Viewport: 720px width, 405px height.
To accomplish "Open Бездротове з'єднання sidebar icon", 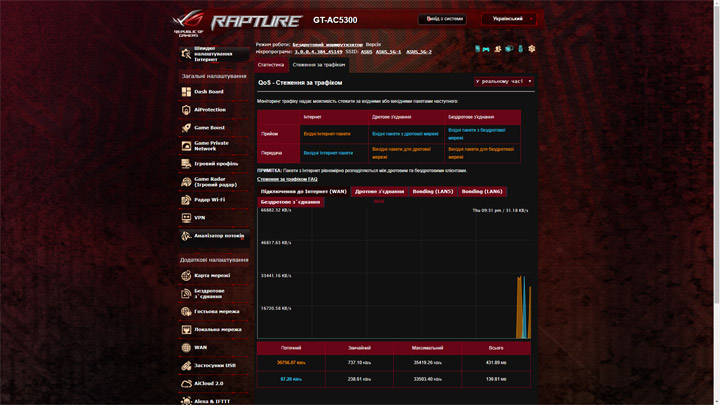I will (x=186, y=293).
